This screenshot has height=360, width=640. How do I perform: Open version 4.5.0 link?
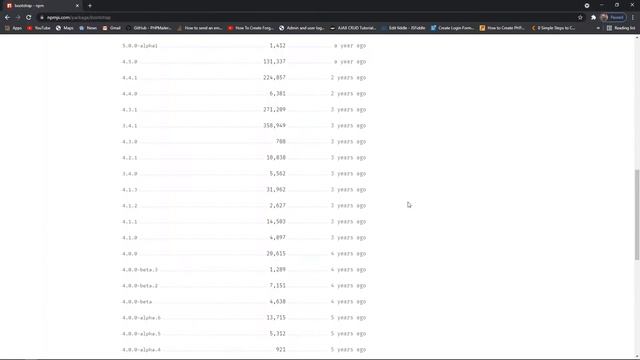click(130, 62)
